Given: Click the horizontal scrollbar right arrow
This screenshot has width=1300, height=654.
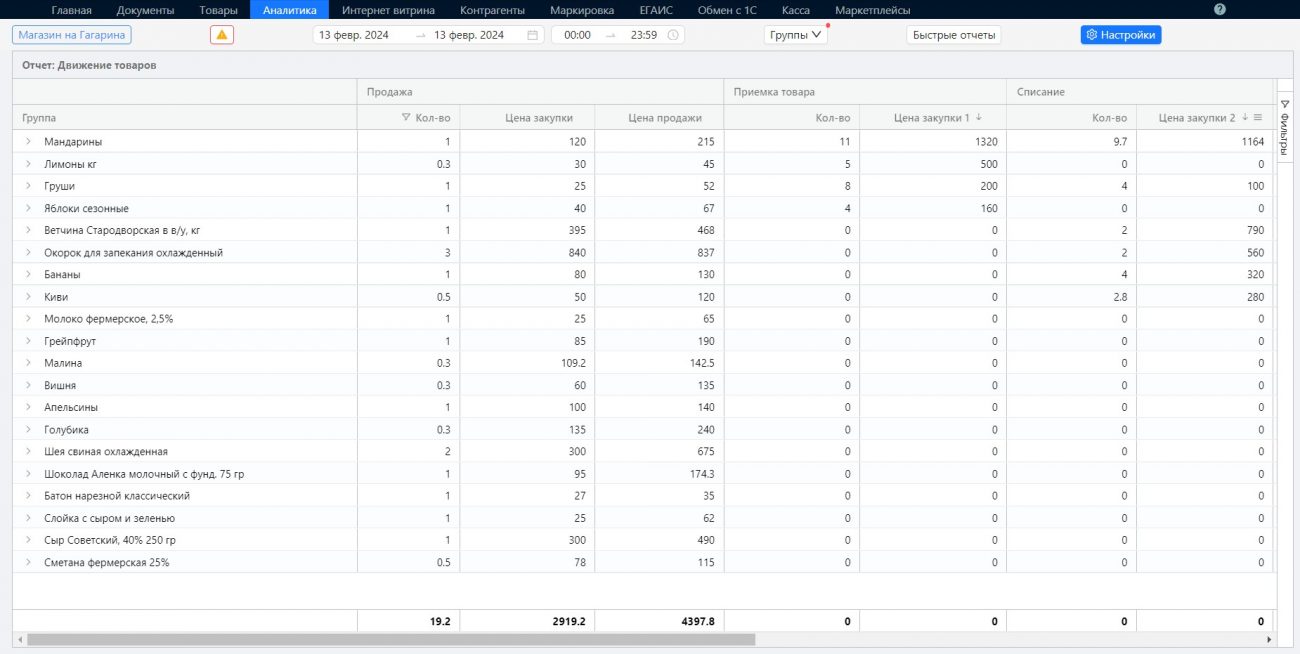Looking at the screenshot, I should [1269, 639].
